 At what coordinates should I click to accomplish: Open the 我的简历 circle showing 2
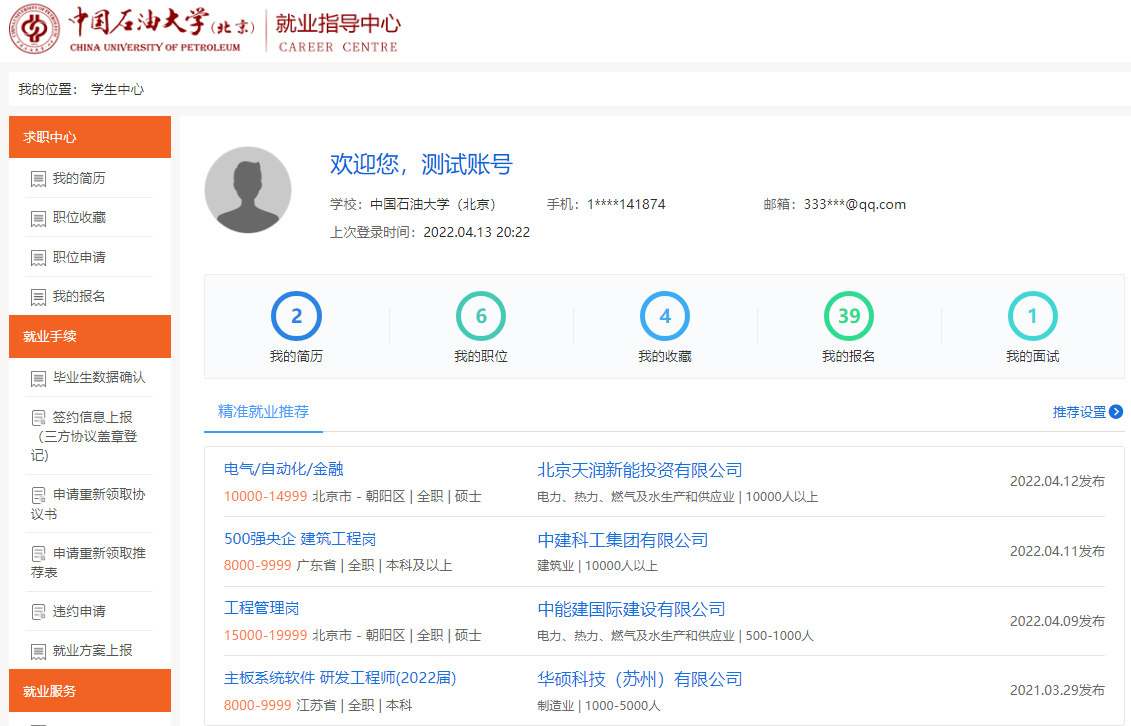296,317
